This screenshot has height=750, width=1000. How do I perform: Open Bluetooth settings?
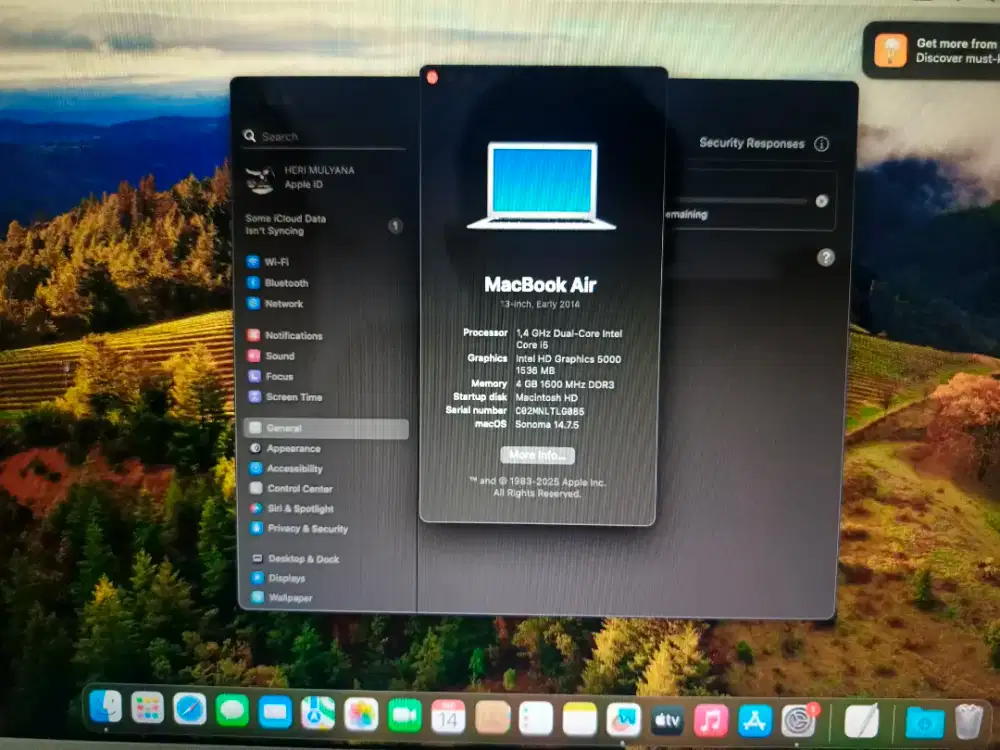point(287,283)
